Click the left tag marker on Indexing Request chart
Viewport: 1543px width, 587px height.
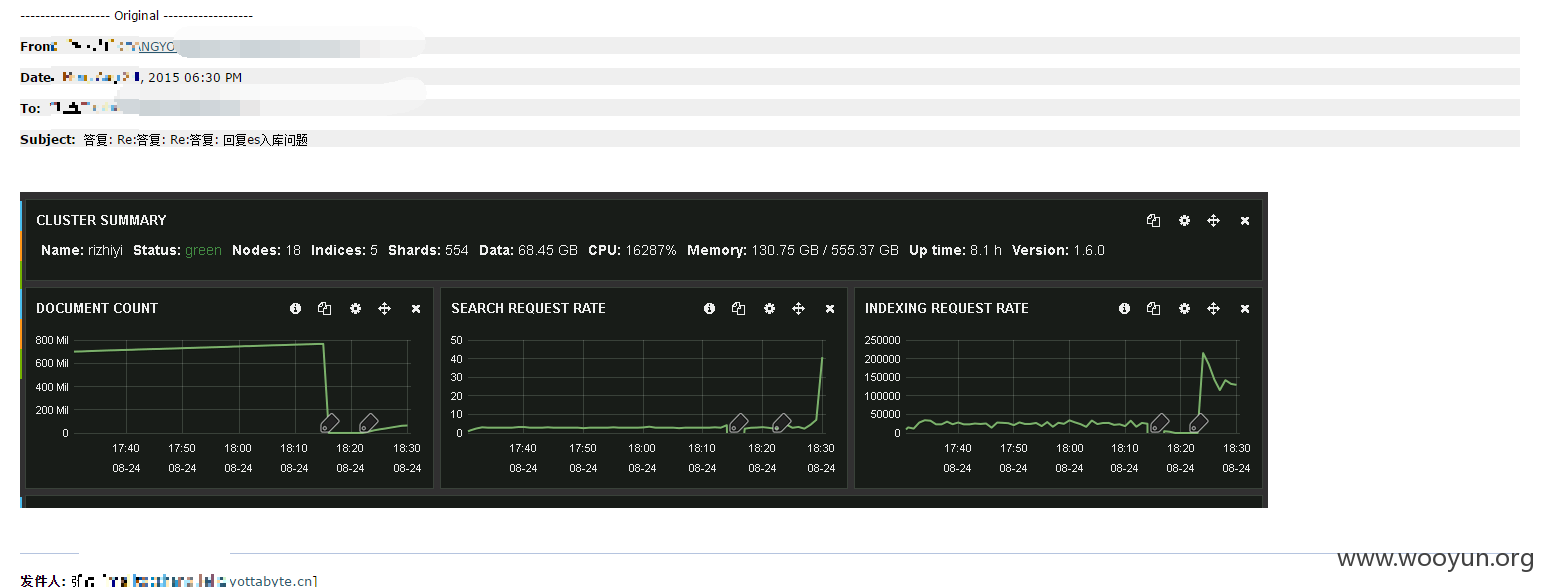coord(1159,423)
